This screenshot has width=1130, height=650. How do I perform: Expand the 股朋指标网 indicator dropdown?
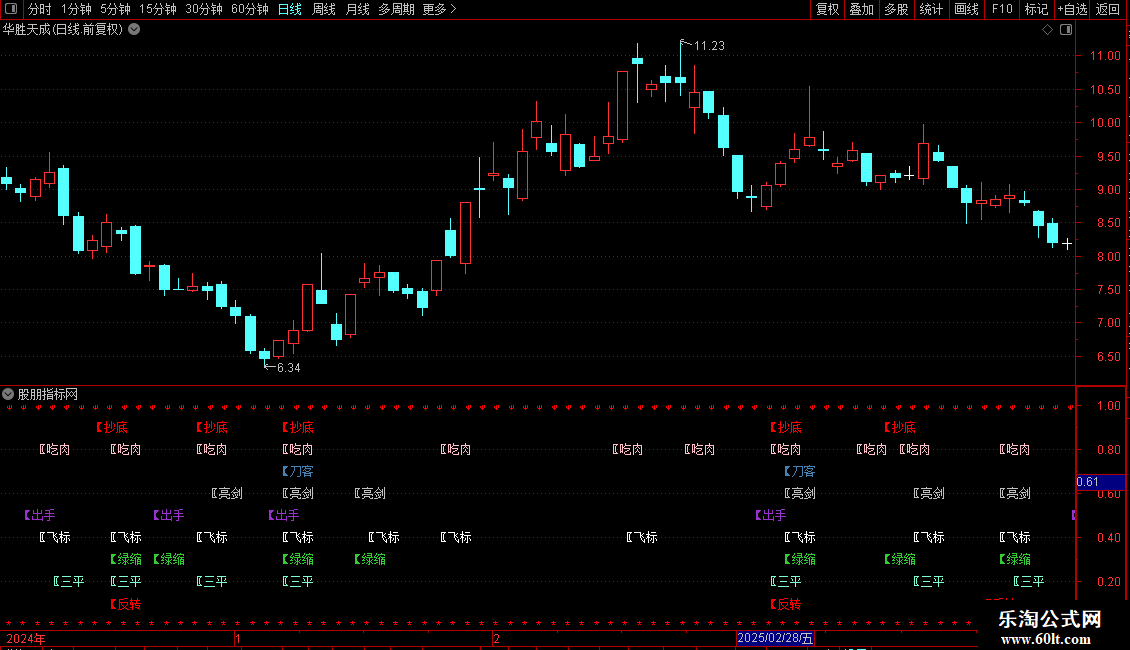point(8,394)
